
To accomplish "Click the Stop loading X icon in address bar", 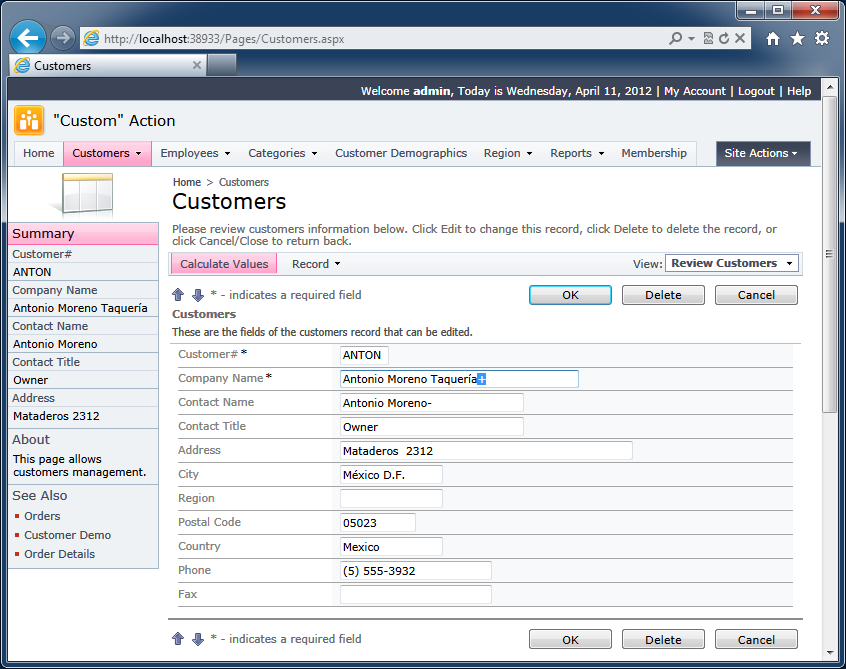I will [x=740, y=38].
